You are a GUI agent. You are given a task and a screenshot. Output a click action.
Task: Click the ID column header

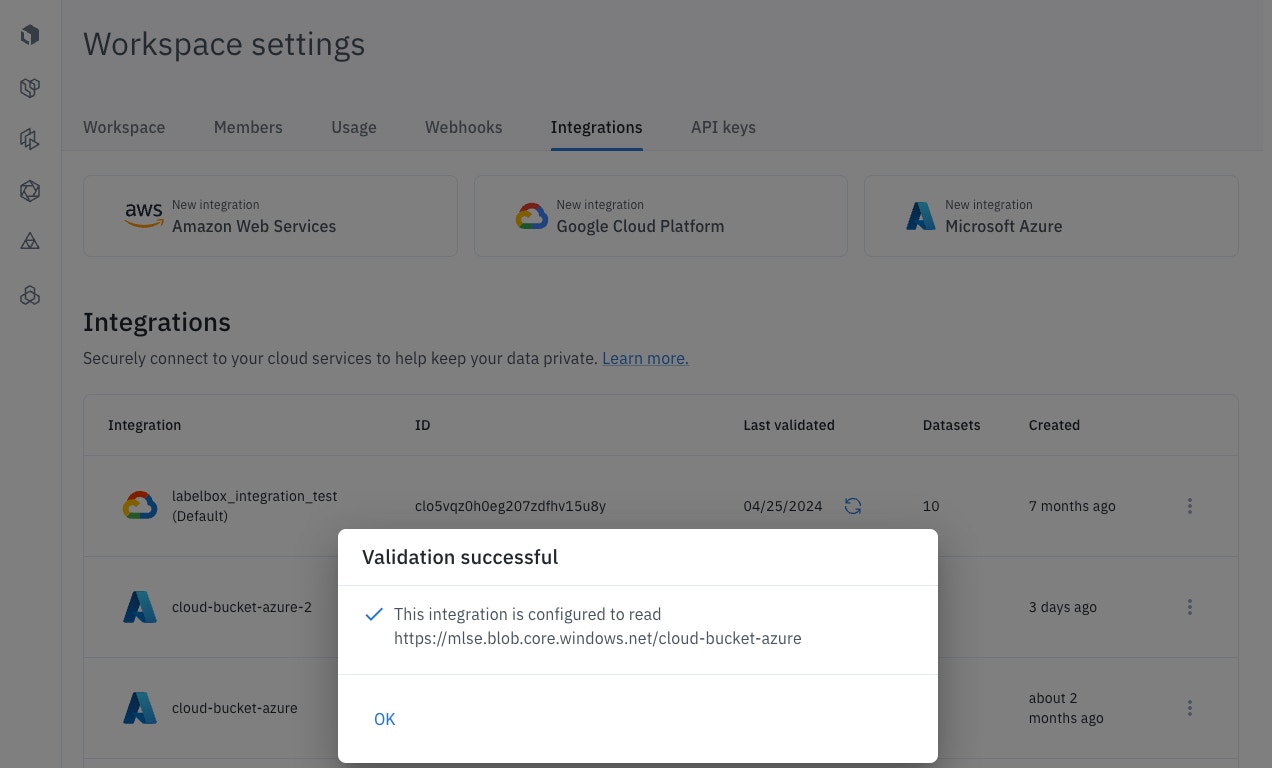tap(423, 425)
